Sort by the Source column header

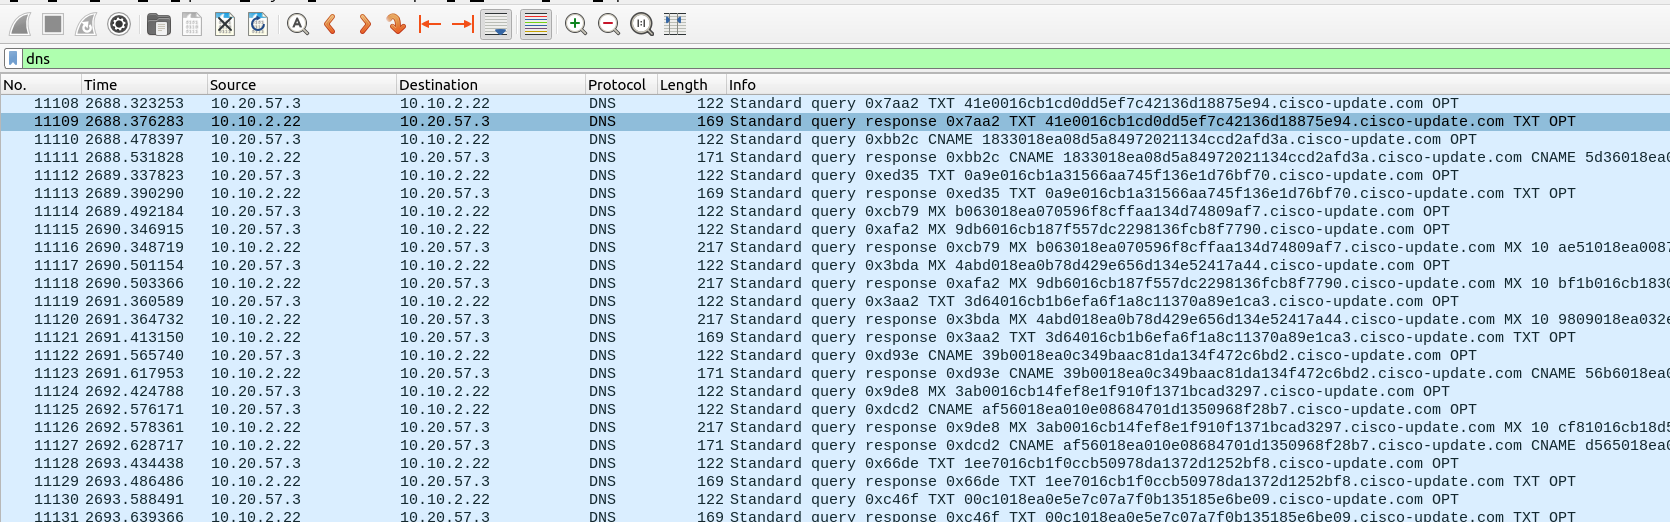tap(301, 85)
